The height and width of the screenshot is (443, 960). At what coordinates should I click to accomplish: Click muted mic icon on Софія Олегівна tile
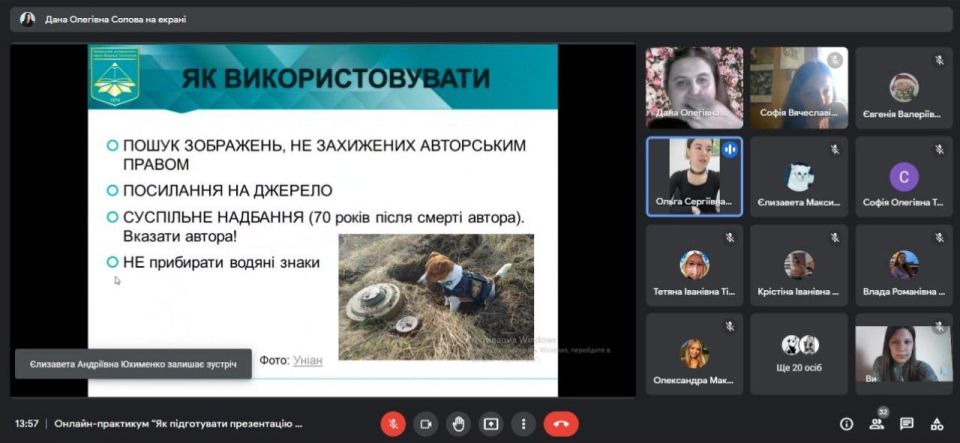[x=939, y=149]
